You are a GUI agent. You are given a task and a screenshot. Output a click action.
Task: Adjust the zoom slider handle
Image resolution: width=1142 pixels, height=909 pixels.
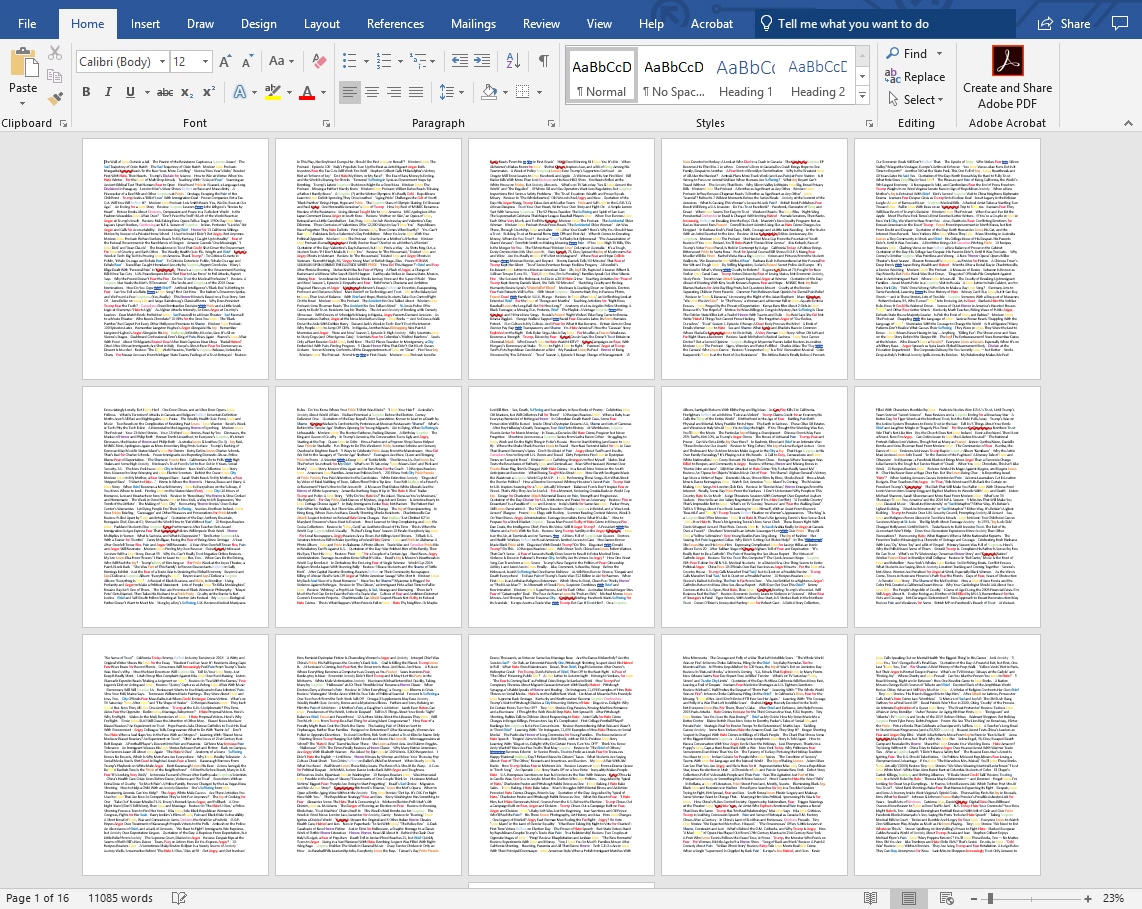991,898
